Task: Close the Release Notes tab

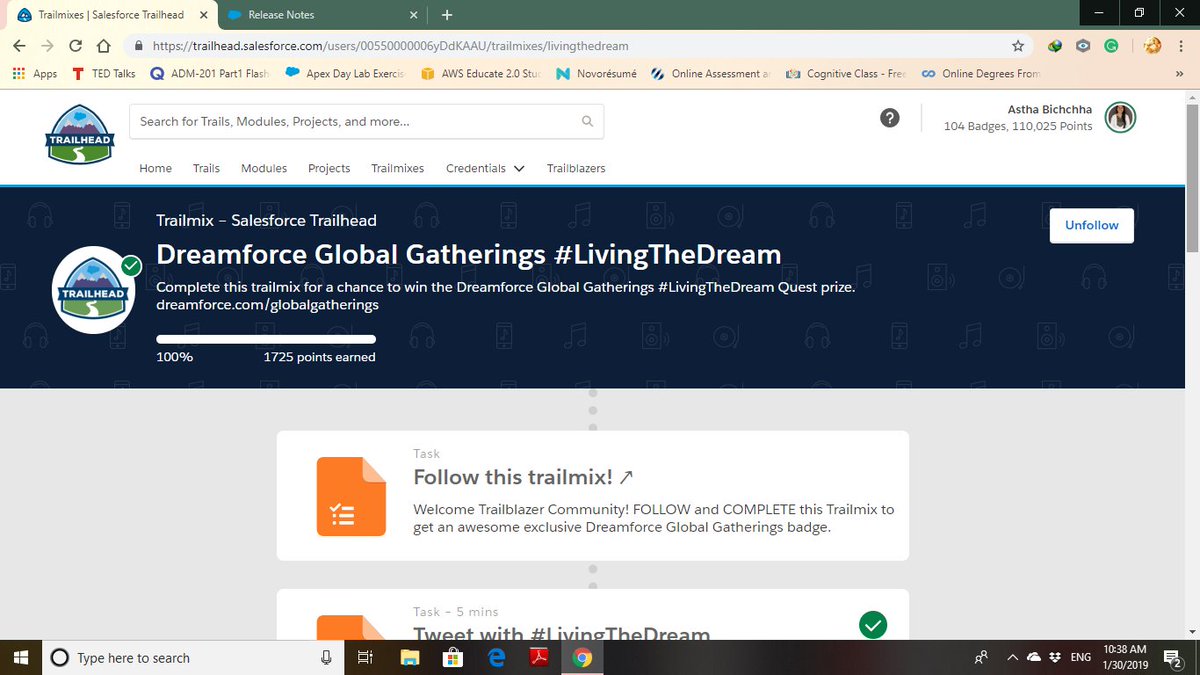Action: coord(413,15)
